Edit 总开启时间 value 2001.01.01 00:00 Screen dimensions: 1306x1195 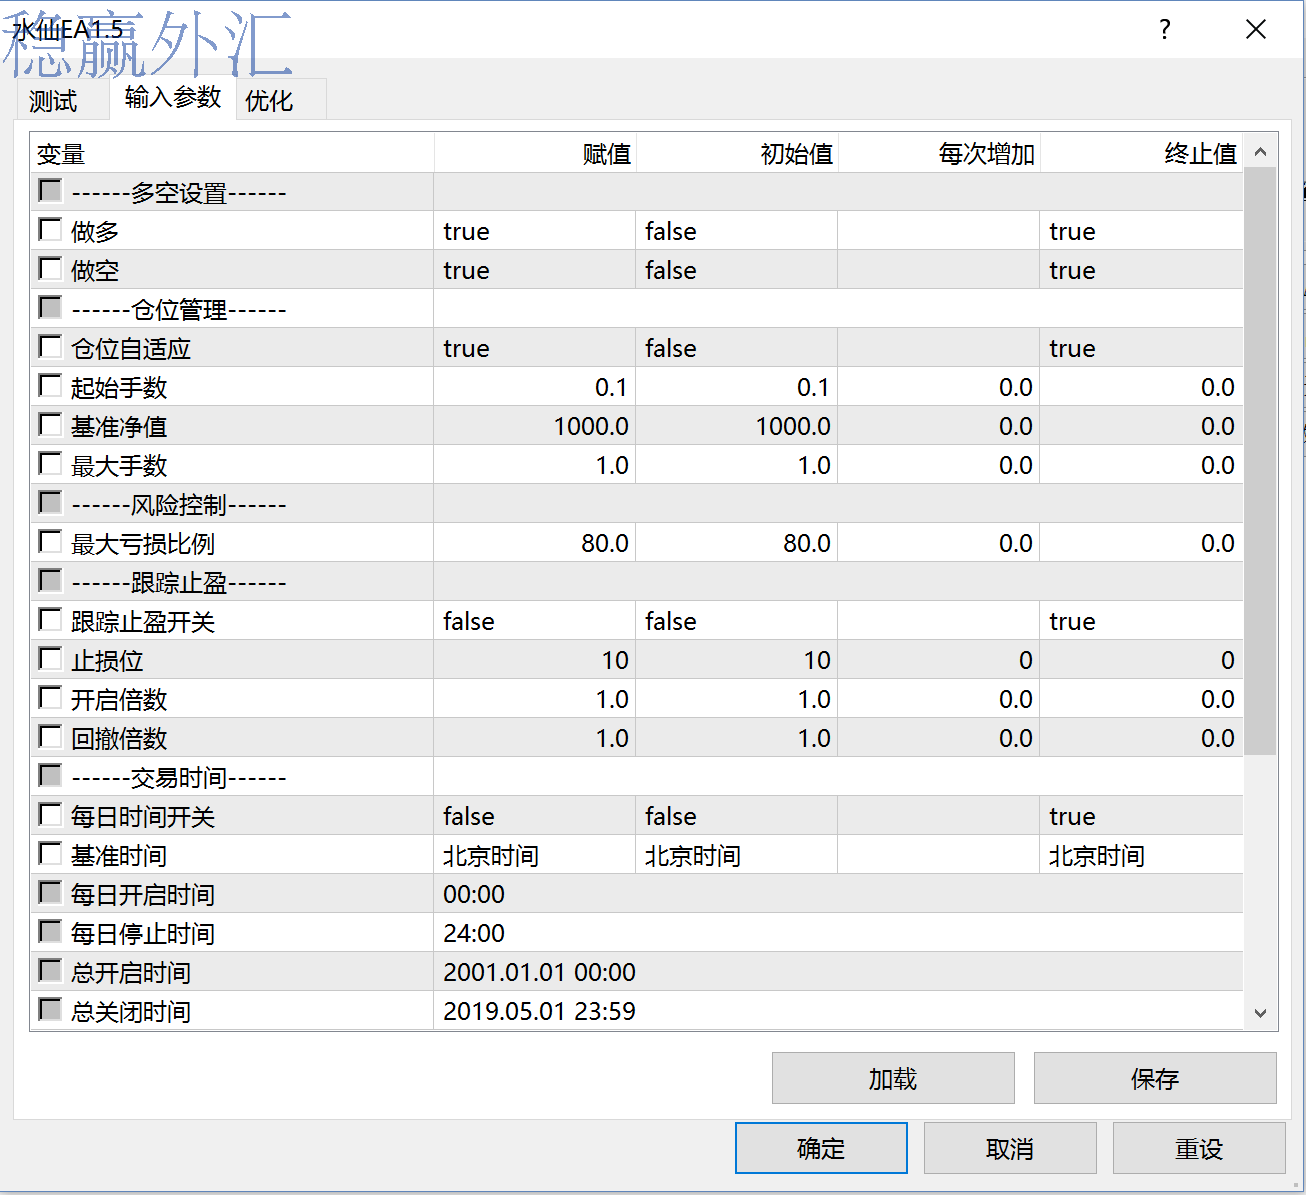839,972
